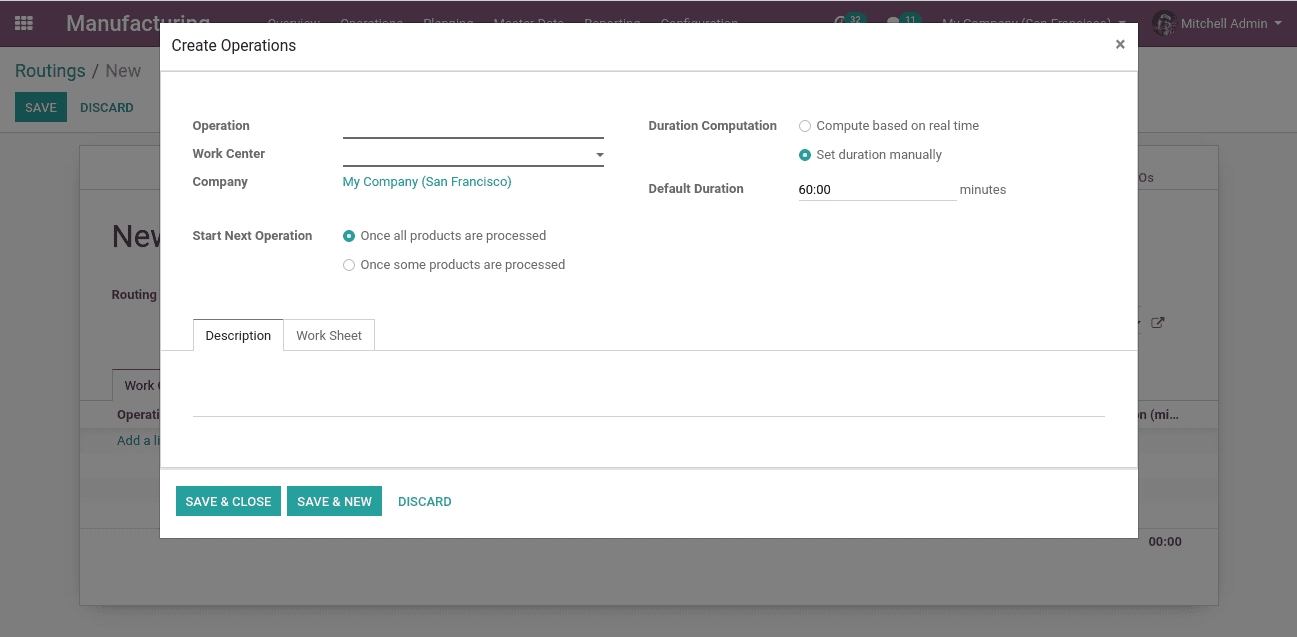The image size is (1297, 637).
Task: Click Mitchell Admin avatar picture
Action: click(1163, 23)
